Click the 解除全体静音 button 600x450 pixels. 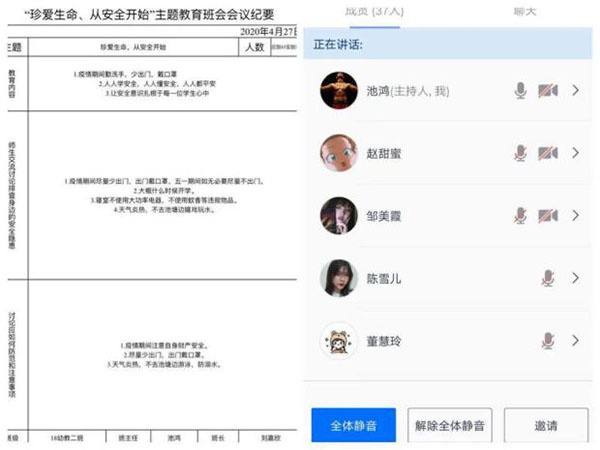point(448,426)
